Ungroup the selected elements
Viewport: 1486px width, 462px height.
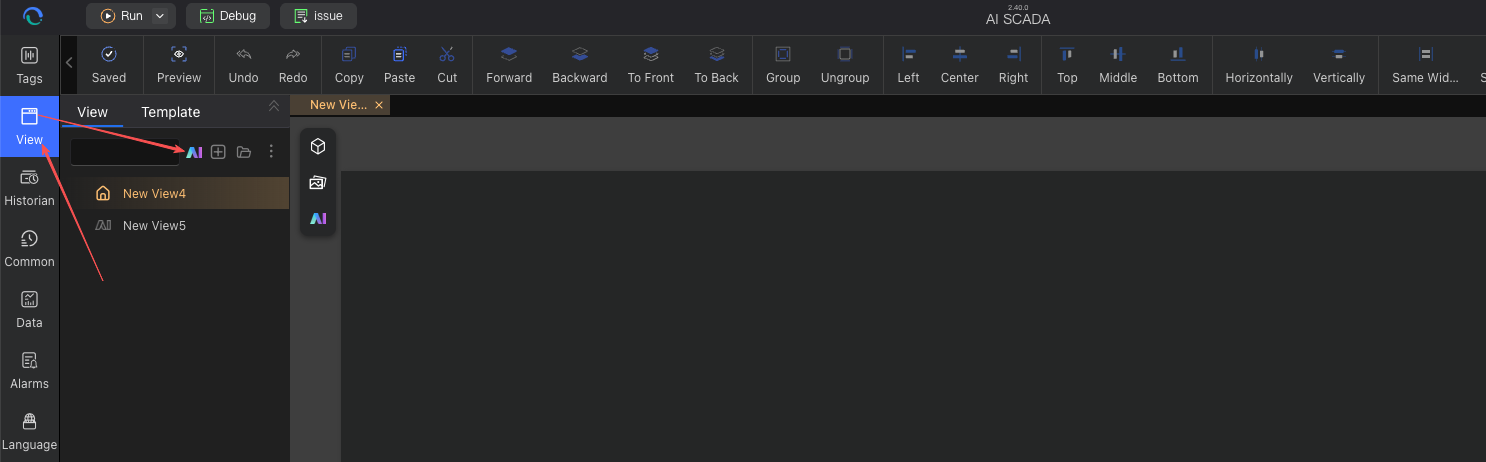[x=845, y=65]
